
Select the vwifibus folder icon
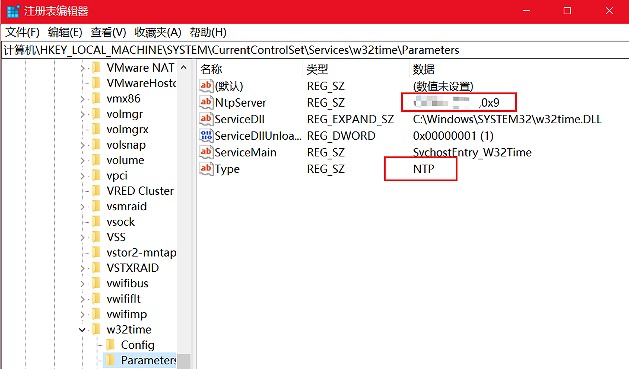tap(96, 283)
